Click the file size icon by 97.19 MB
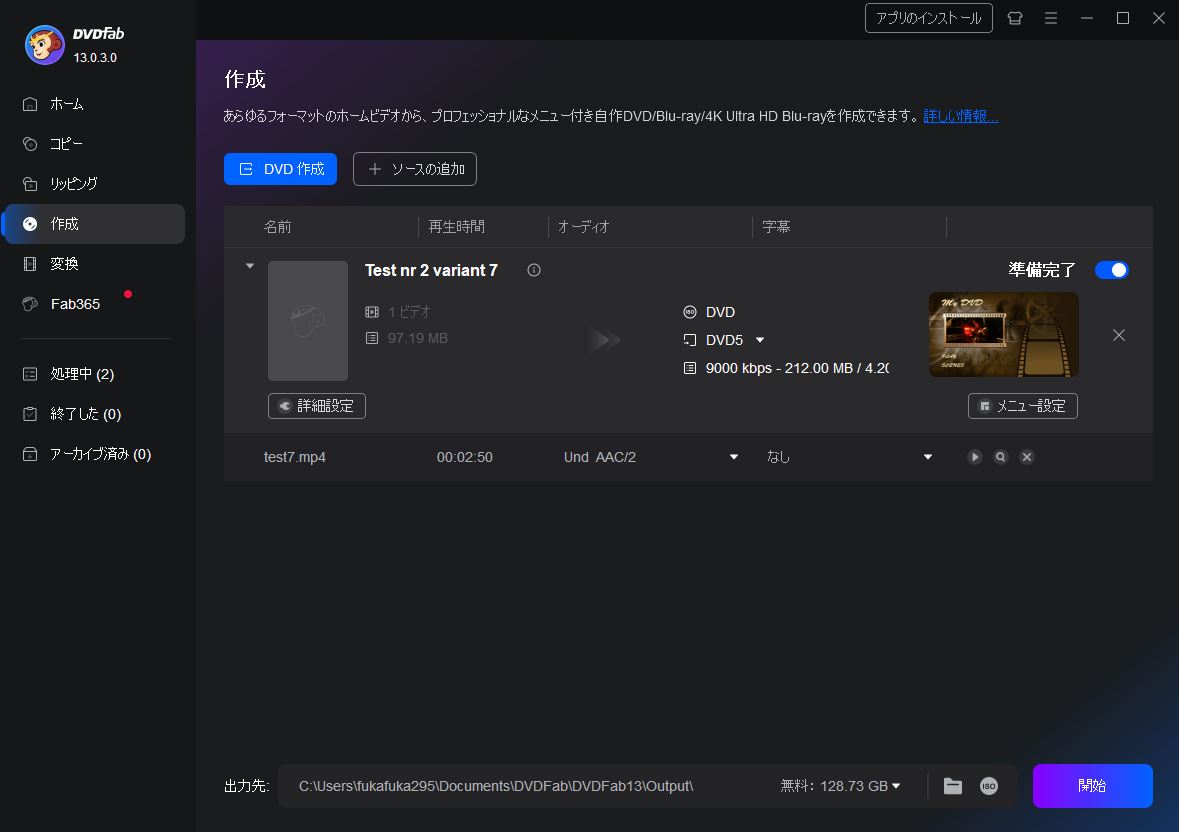The image size is (1179, 832). [372, 338]
